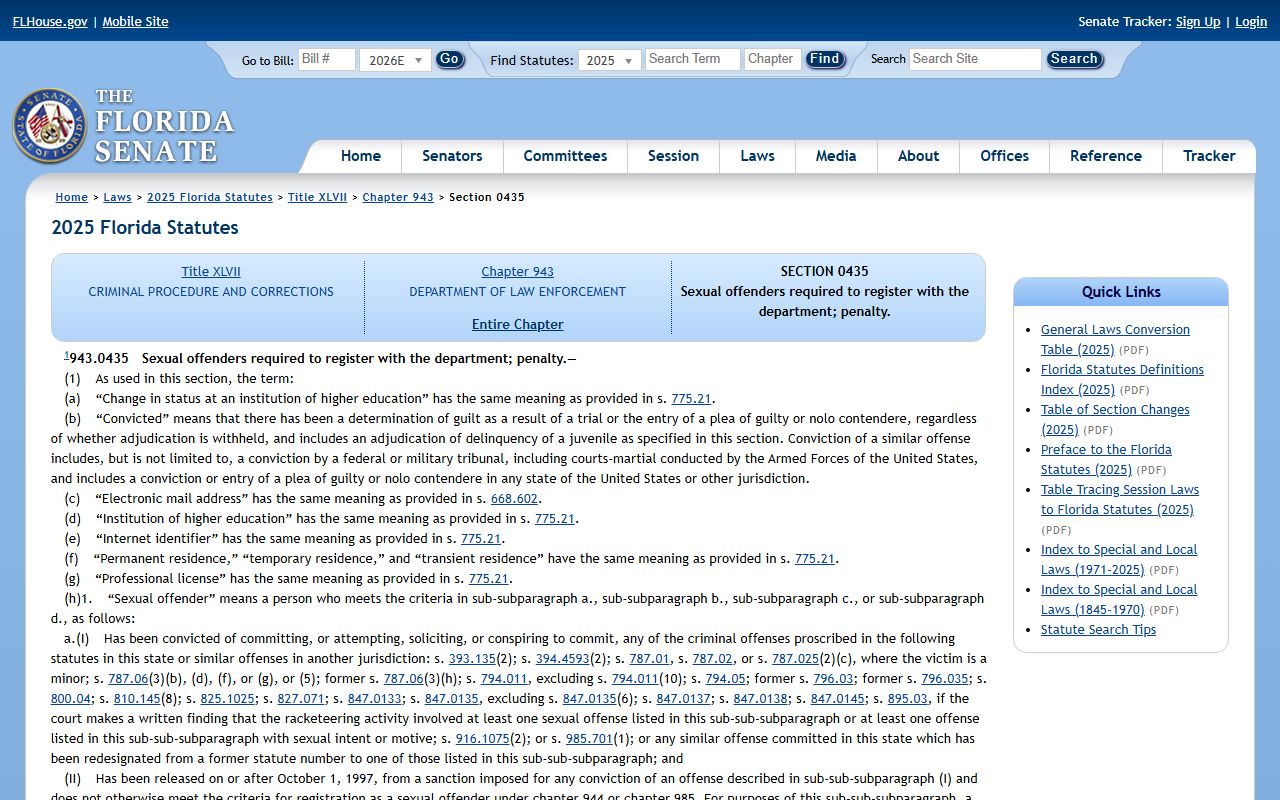Open the Home navigation tab
This screenshot has height=800, width=1280.
361,156
